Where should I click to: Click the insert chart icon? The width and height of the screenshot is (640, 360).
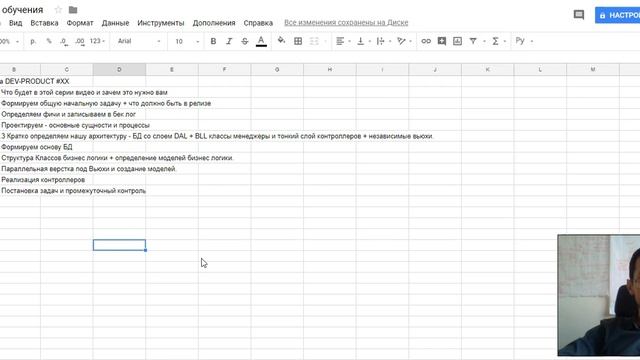tap(458, 41)
